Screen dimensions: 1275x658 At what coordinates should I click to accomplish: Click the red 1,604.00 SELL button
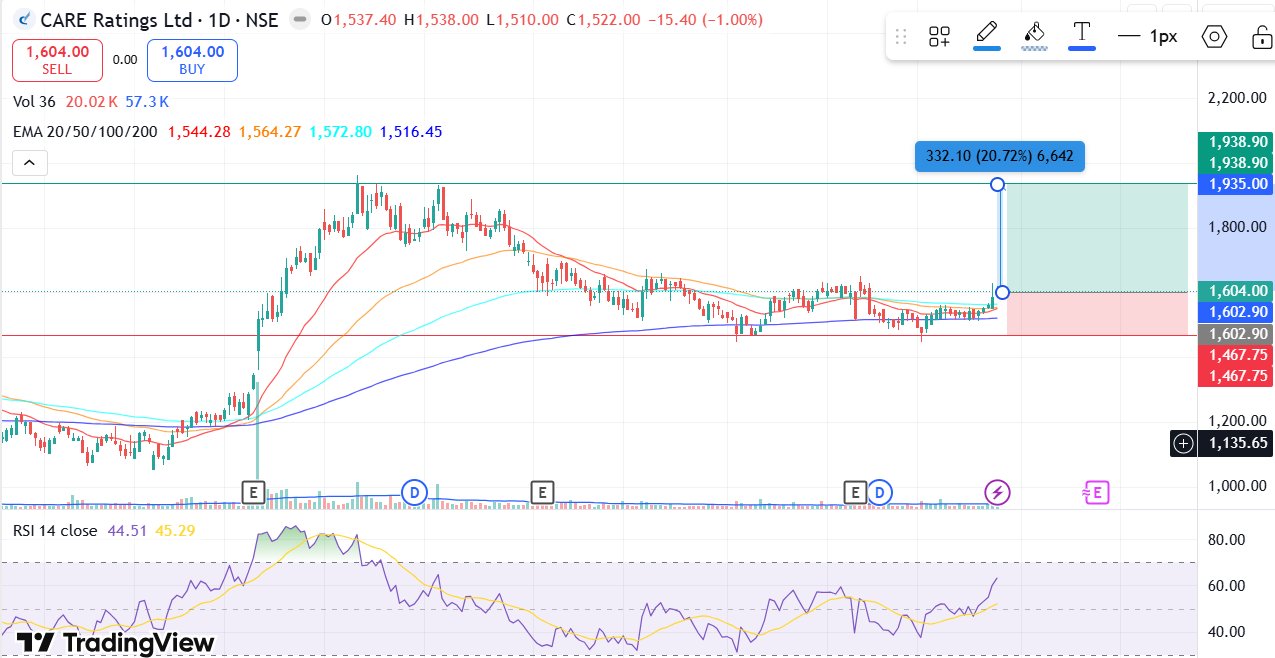coord(56,60)
